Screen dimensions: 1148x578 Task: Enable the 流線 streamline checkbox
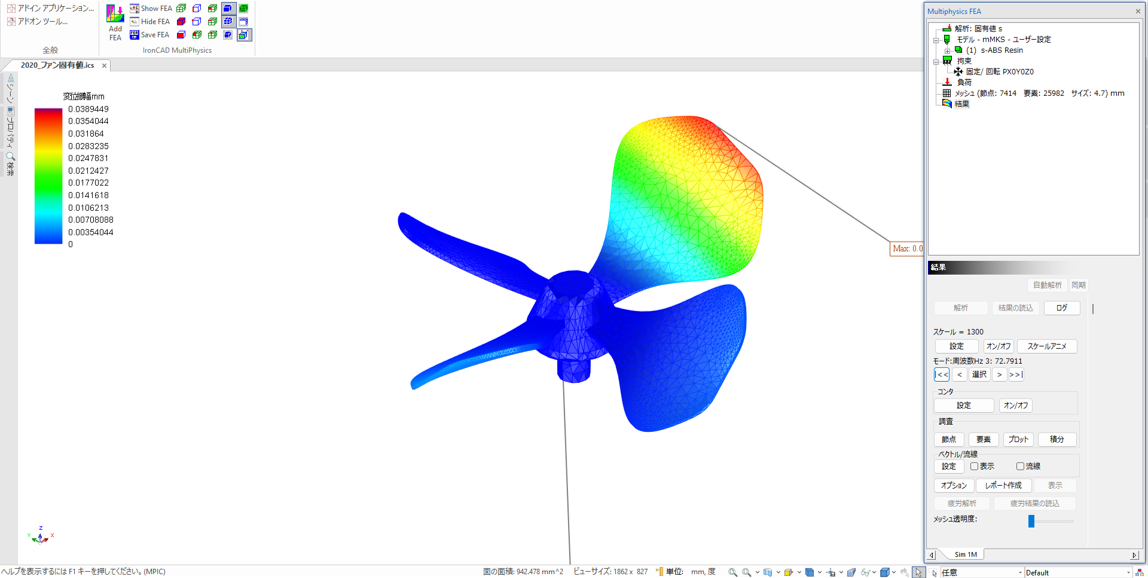click(x=1020, y=467)
